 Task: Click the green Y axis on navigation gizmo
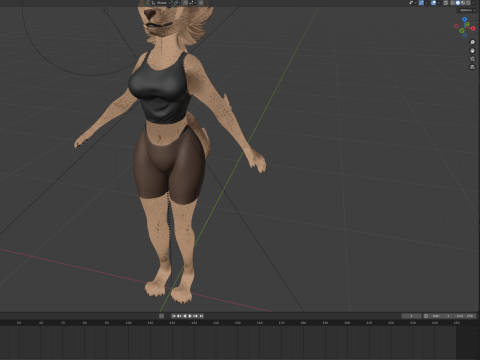click(467, 24)
